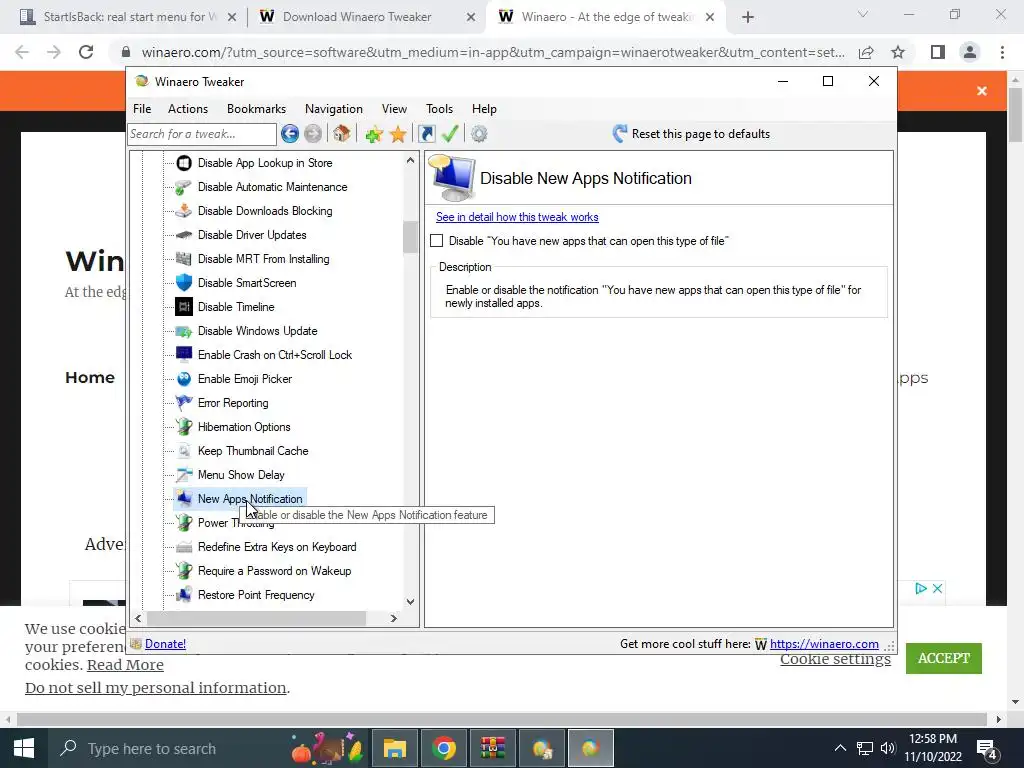Click the Hibernation Options icon

184,427
